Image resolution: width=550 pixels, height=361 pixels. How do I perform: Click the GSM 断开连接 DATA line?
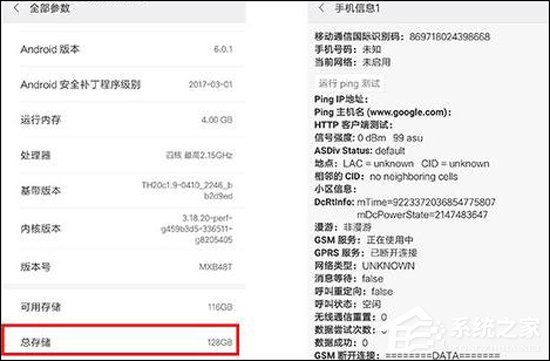[407, 355]
